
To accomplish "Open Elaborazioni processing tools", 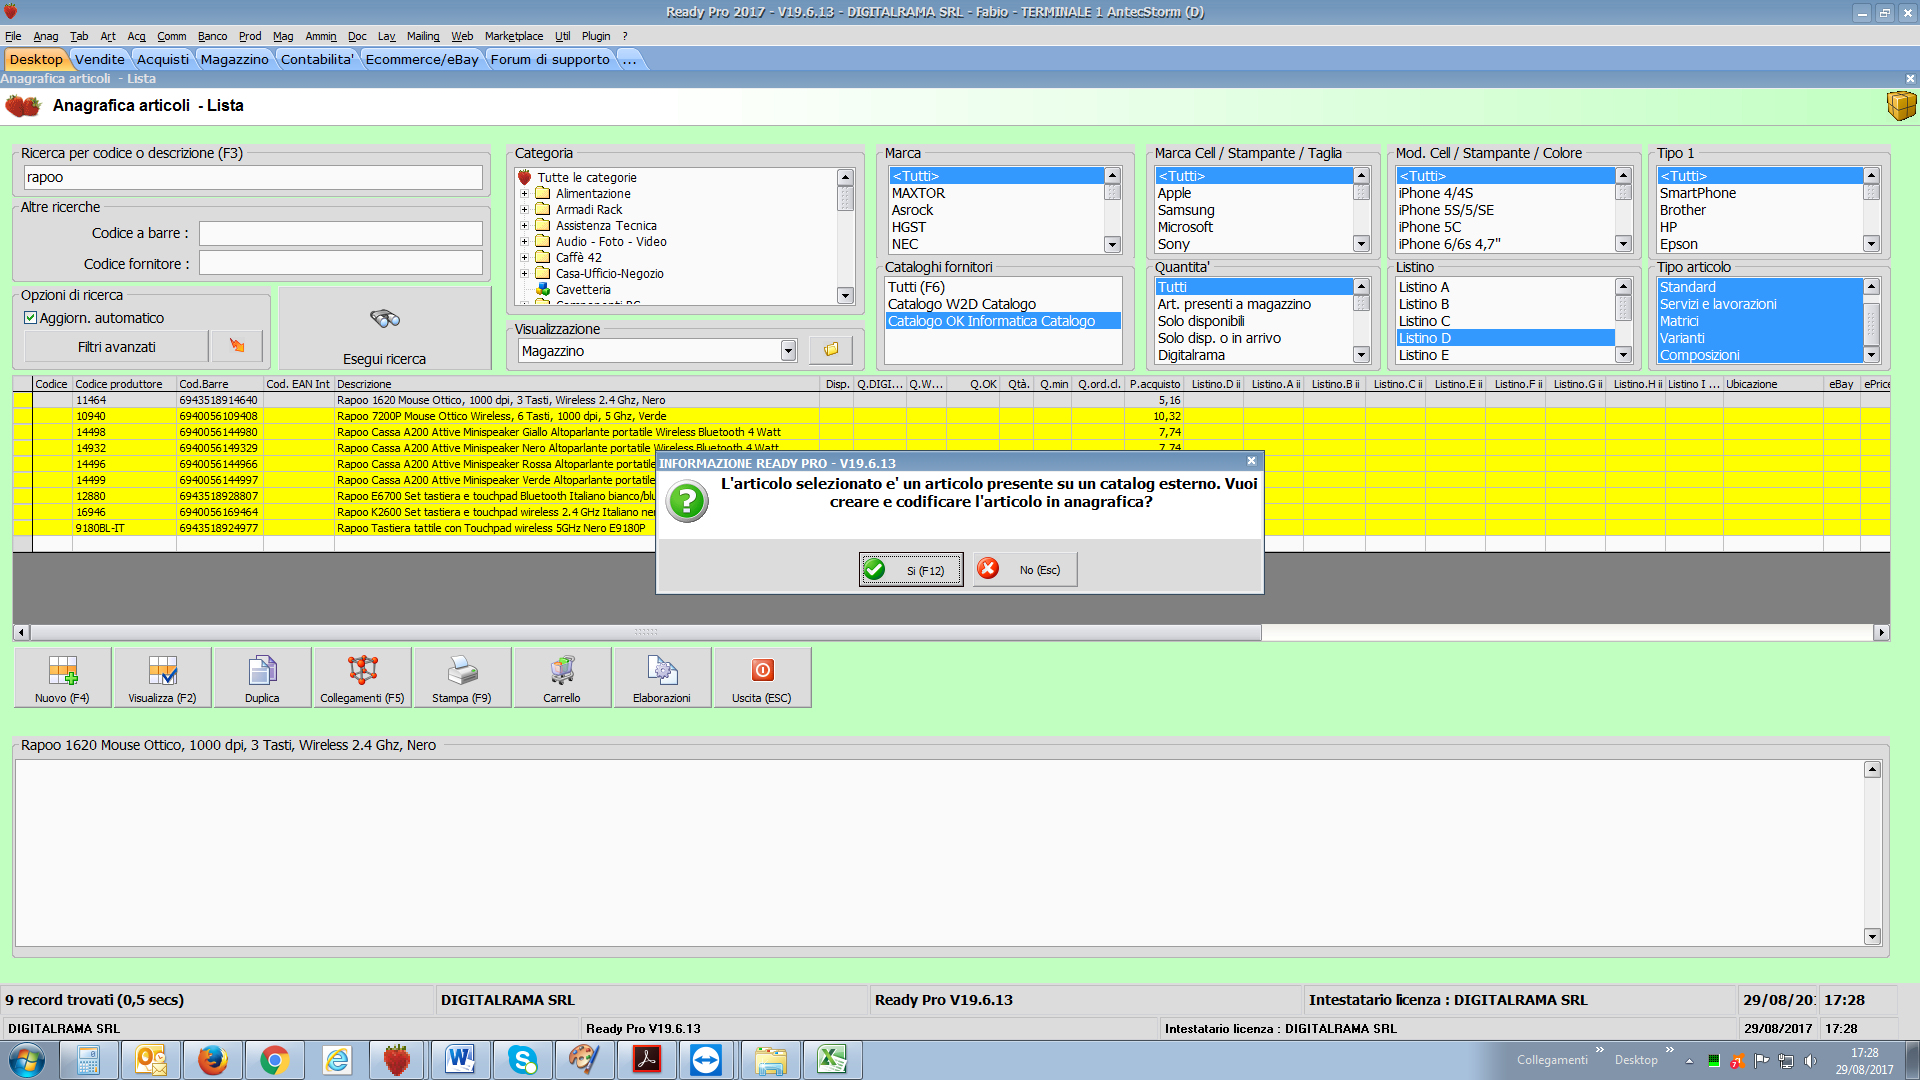I will coord(662,678).
